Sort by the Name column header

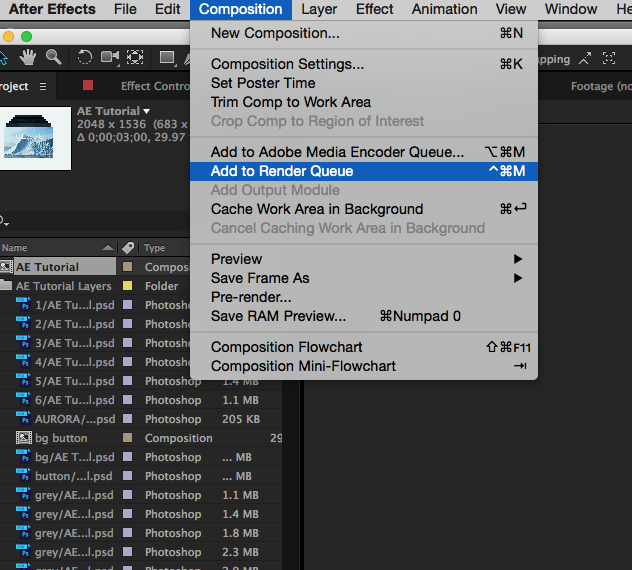click(x=15, y=248)
